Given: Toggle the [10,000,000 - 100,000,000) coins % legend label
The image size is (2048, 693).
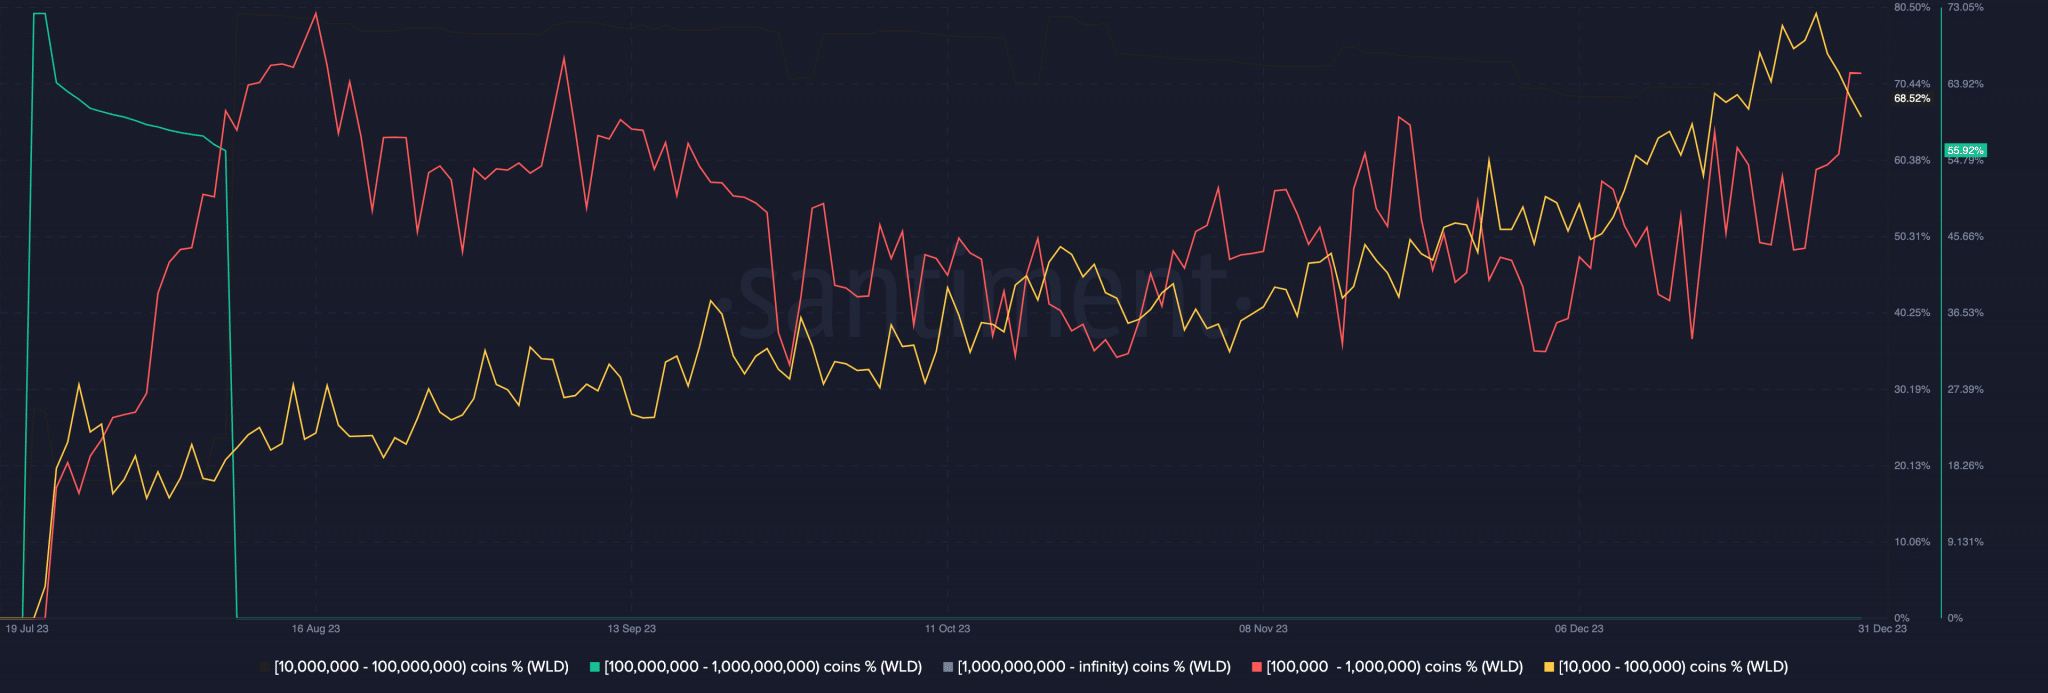Looking at the screenshot, I should (x=421, y=667).
